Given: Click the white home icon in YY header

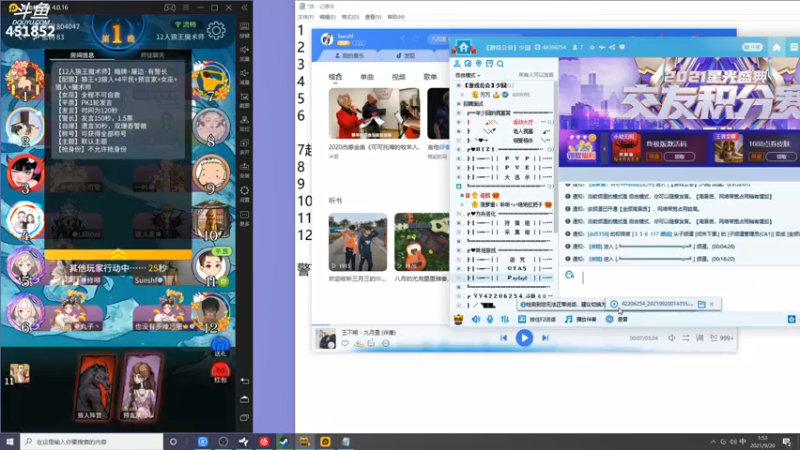Looking at the screenshot, I should tap(776, 47).
